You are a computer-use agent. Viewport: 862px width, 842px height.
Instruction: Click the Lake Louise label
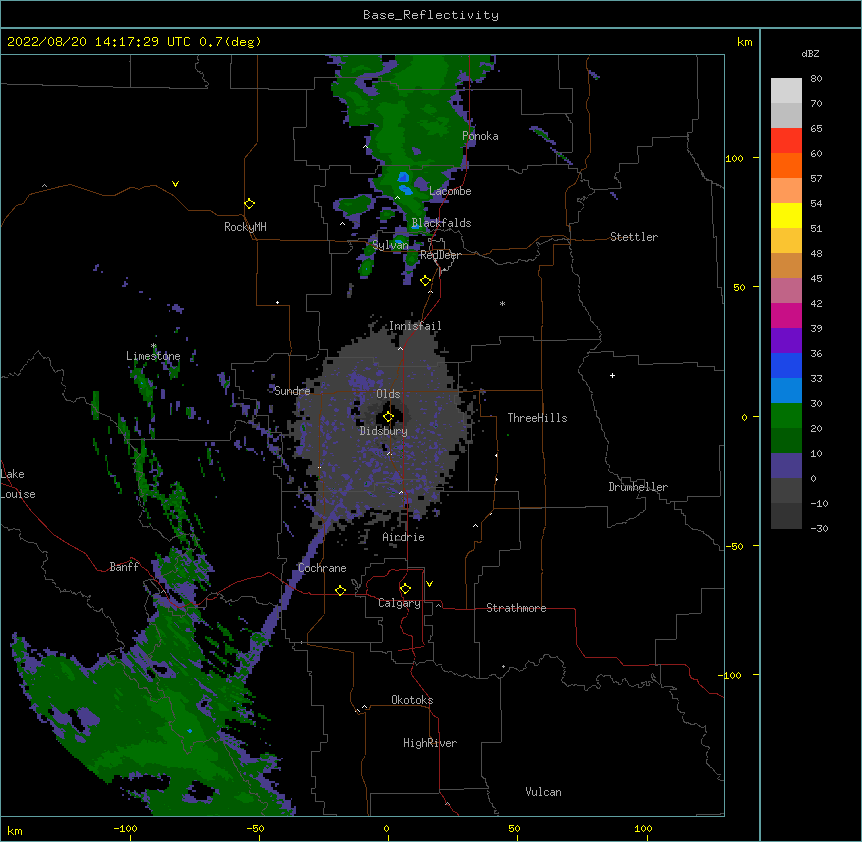(x=18, y=484)
